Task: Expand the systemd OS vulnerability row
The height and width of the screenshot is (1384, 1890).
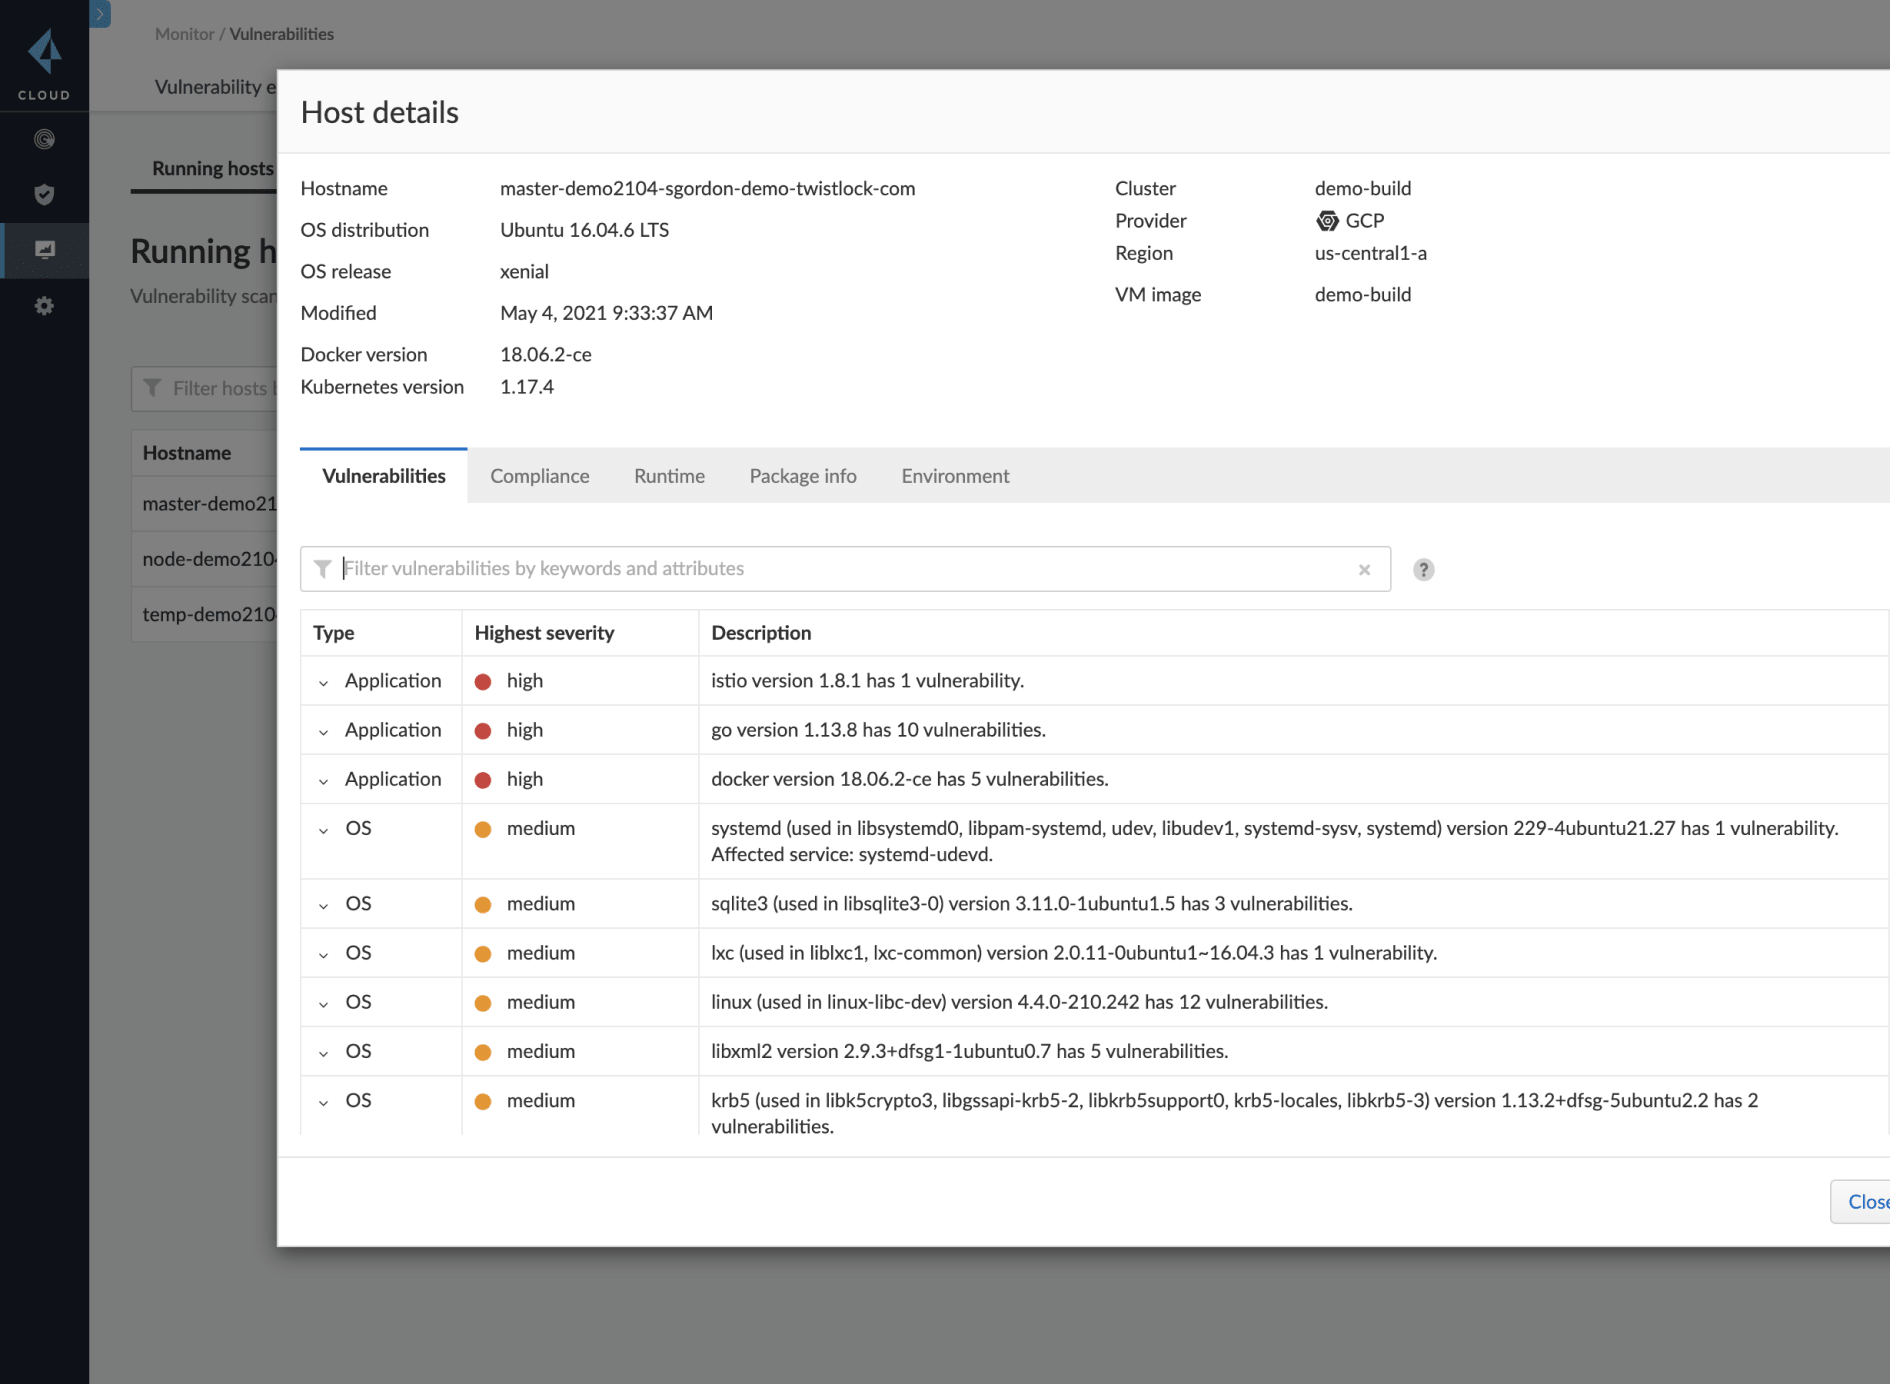Action: [322, 828]
